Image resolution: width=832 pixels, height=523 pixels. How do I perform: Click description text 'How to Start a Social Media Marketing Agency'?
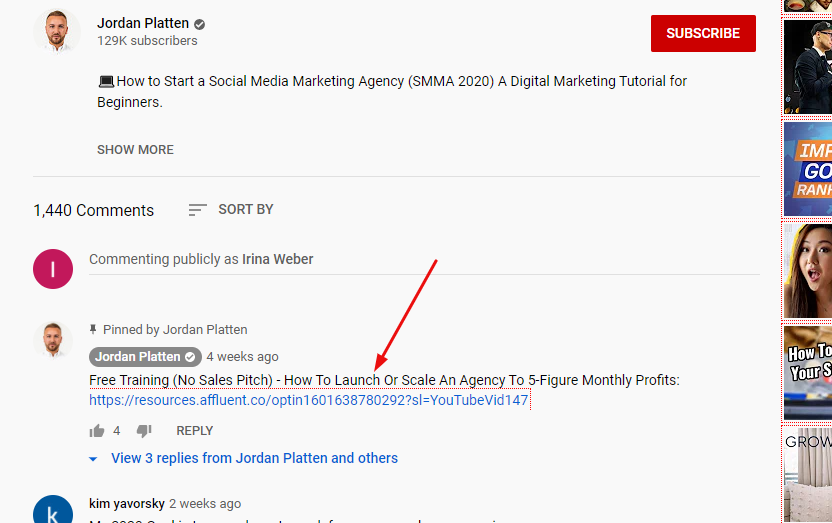[261, 81]
